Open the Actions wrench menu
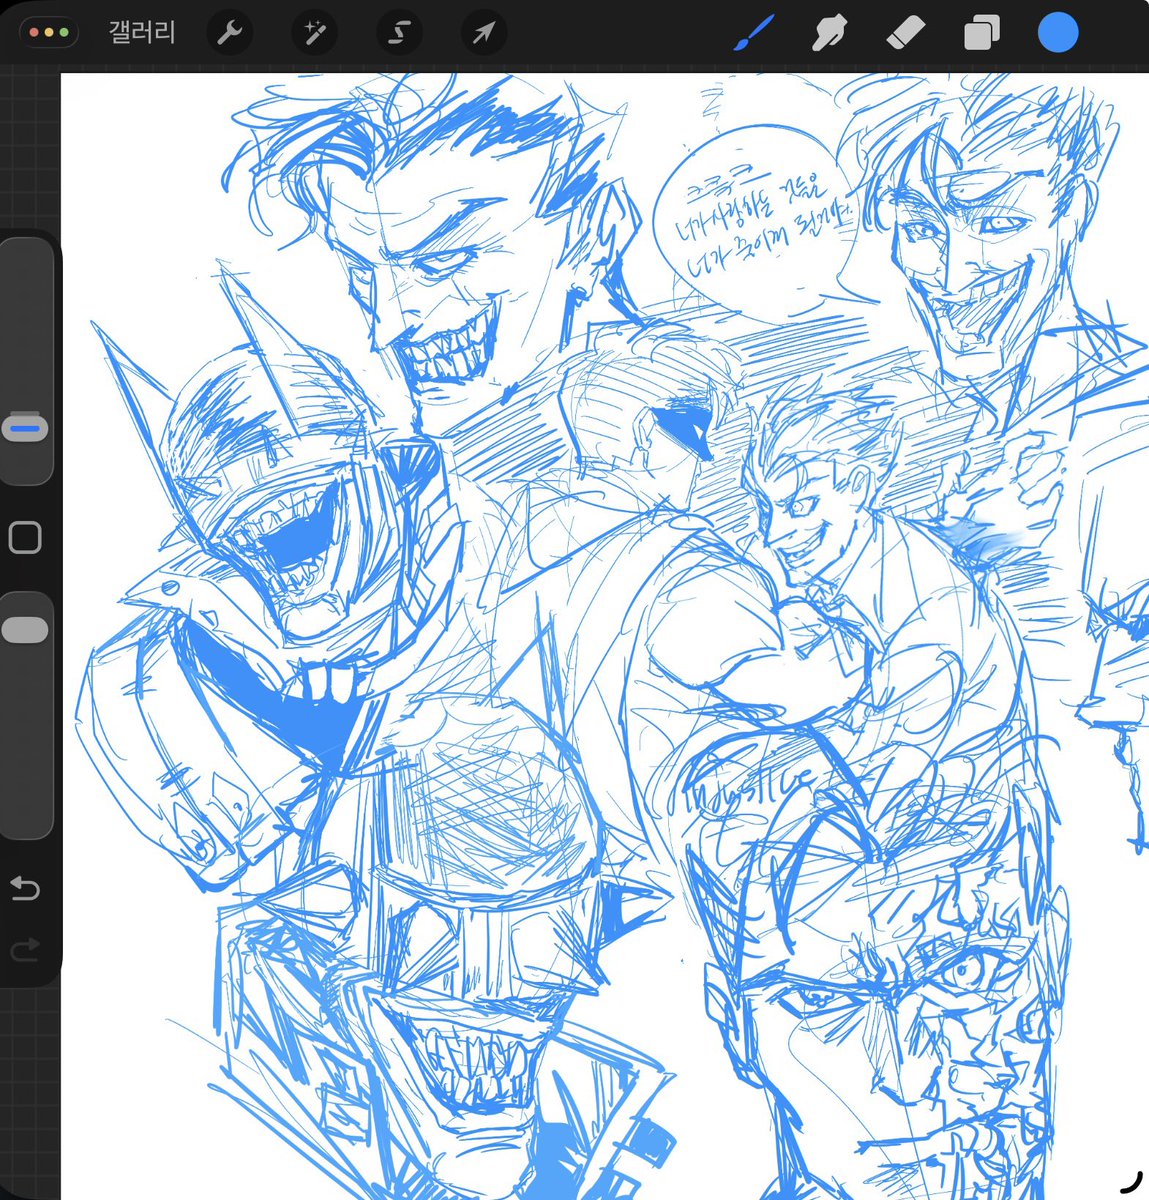The image size is (1149, 1200). [x=230, y=34]
